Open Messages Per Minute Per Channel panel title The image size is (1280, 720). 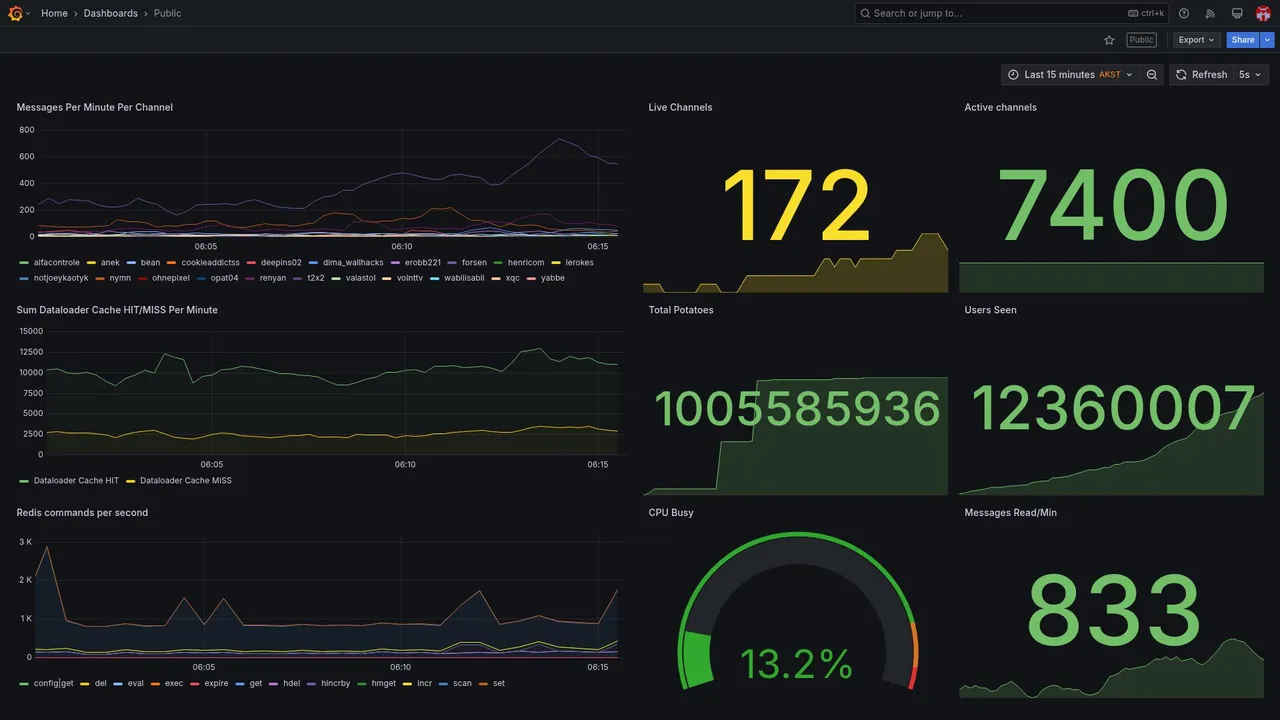coord(95,107)
